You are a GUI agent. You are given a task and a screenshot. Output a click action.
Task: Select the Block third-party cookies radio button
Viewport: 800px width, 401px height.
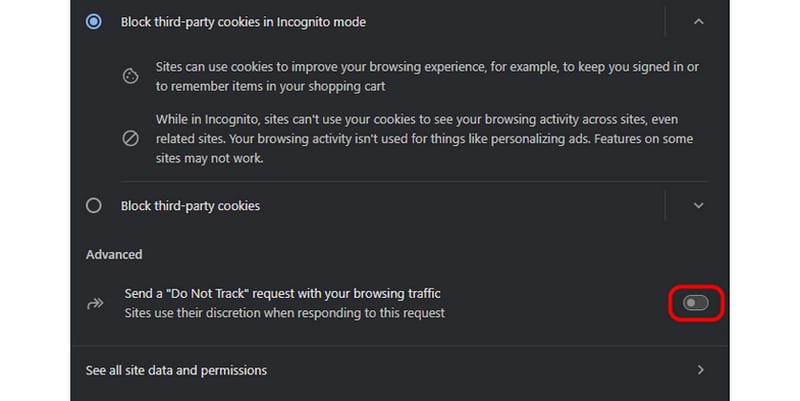tap(94, 205)
